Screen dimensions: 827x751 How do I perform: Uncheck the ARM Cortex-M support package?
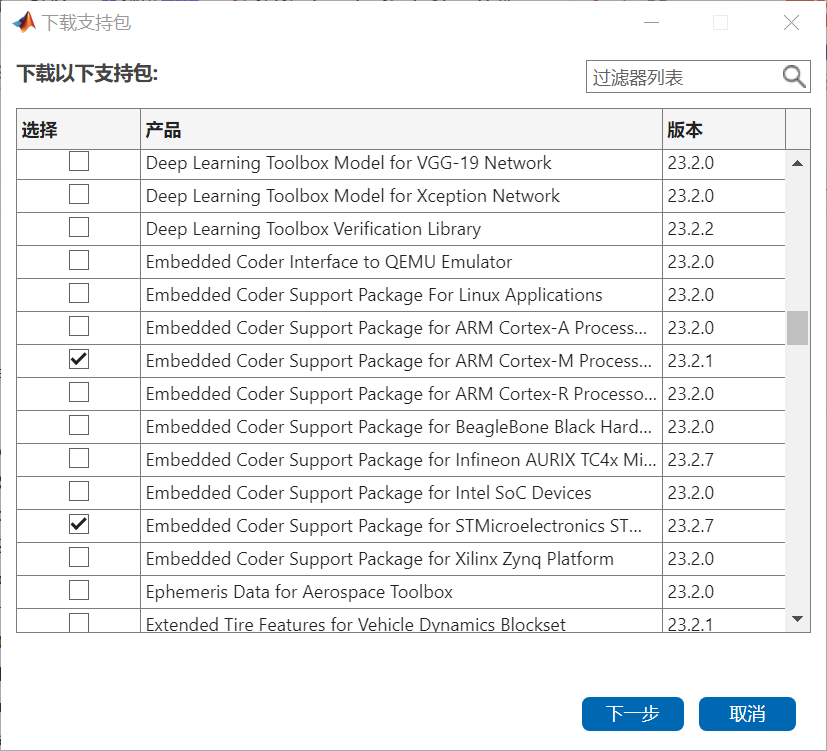[x=79, y=359]
